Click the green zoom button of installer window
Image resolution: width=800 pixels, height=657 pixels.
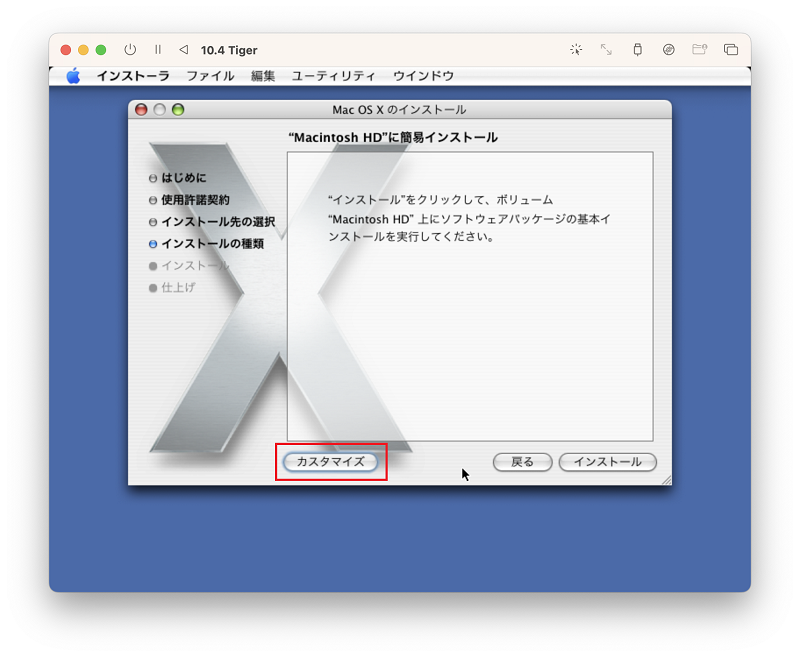pos(178,110)
